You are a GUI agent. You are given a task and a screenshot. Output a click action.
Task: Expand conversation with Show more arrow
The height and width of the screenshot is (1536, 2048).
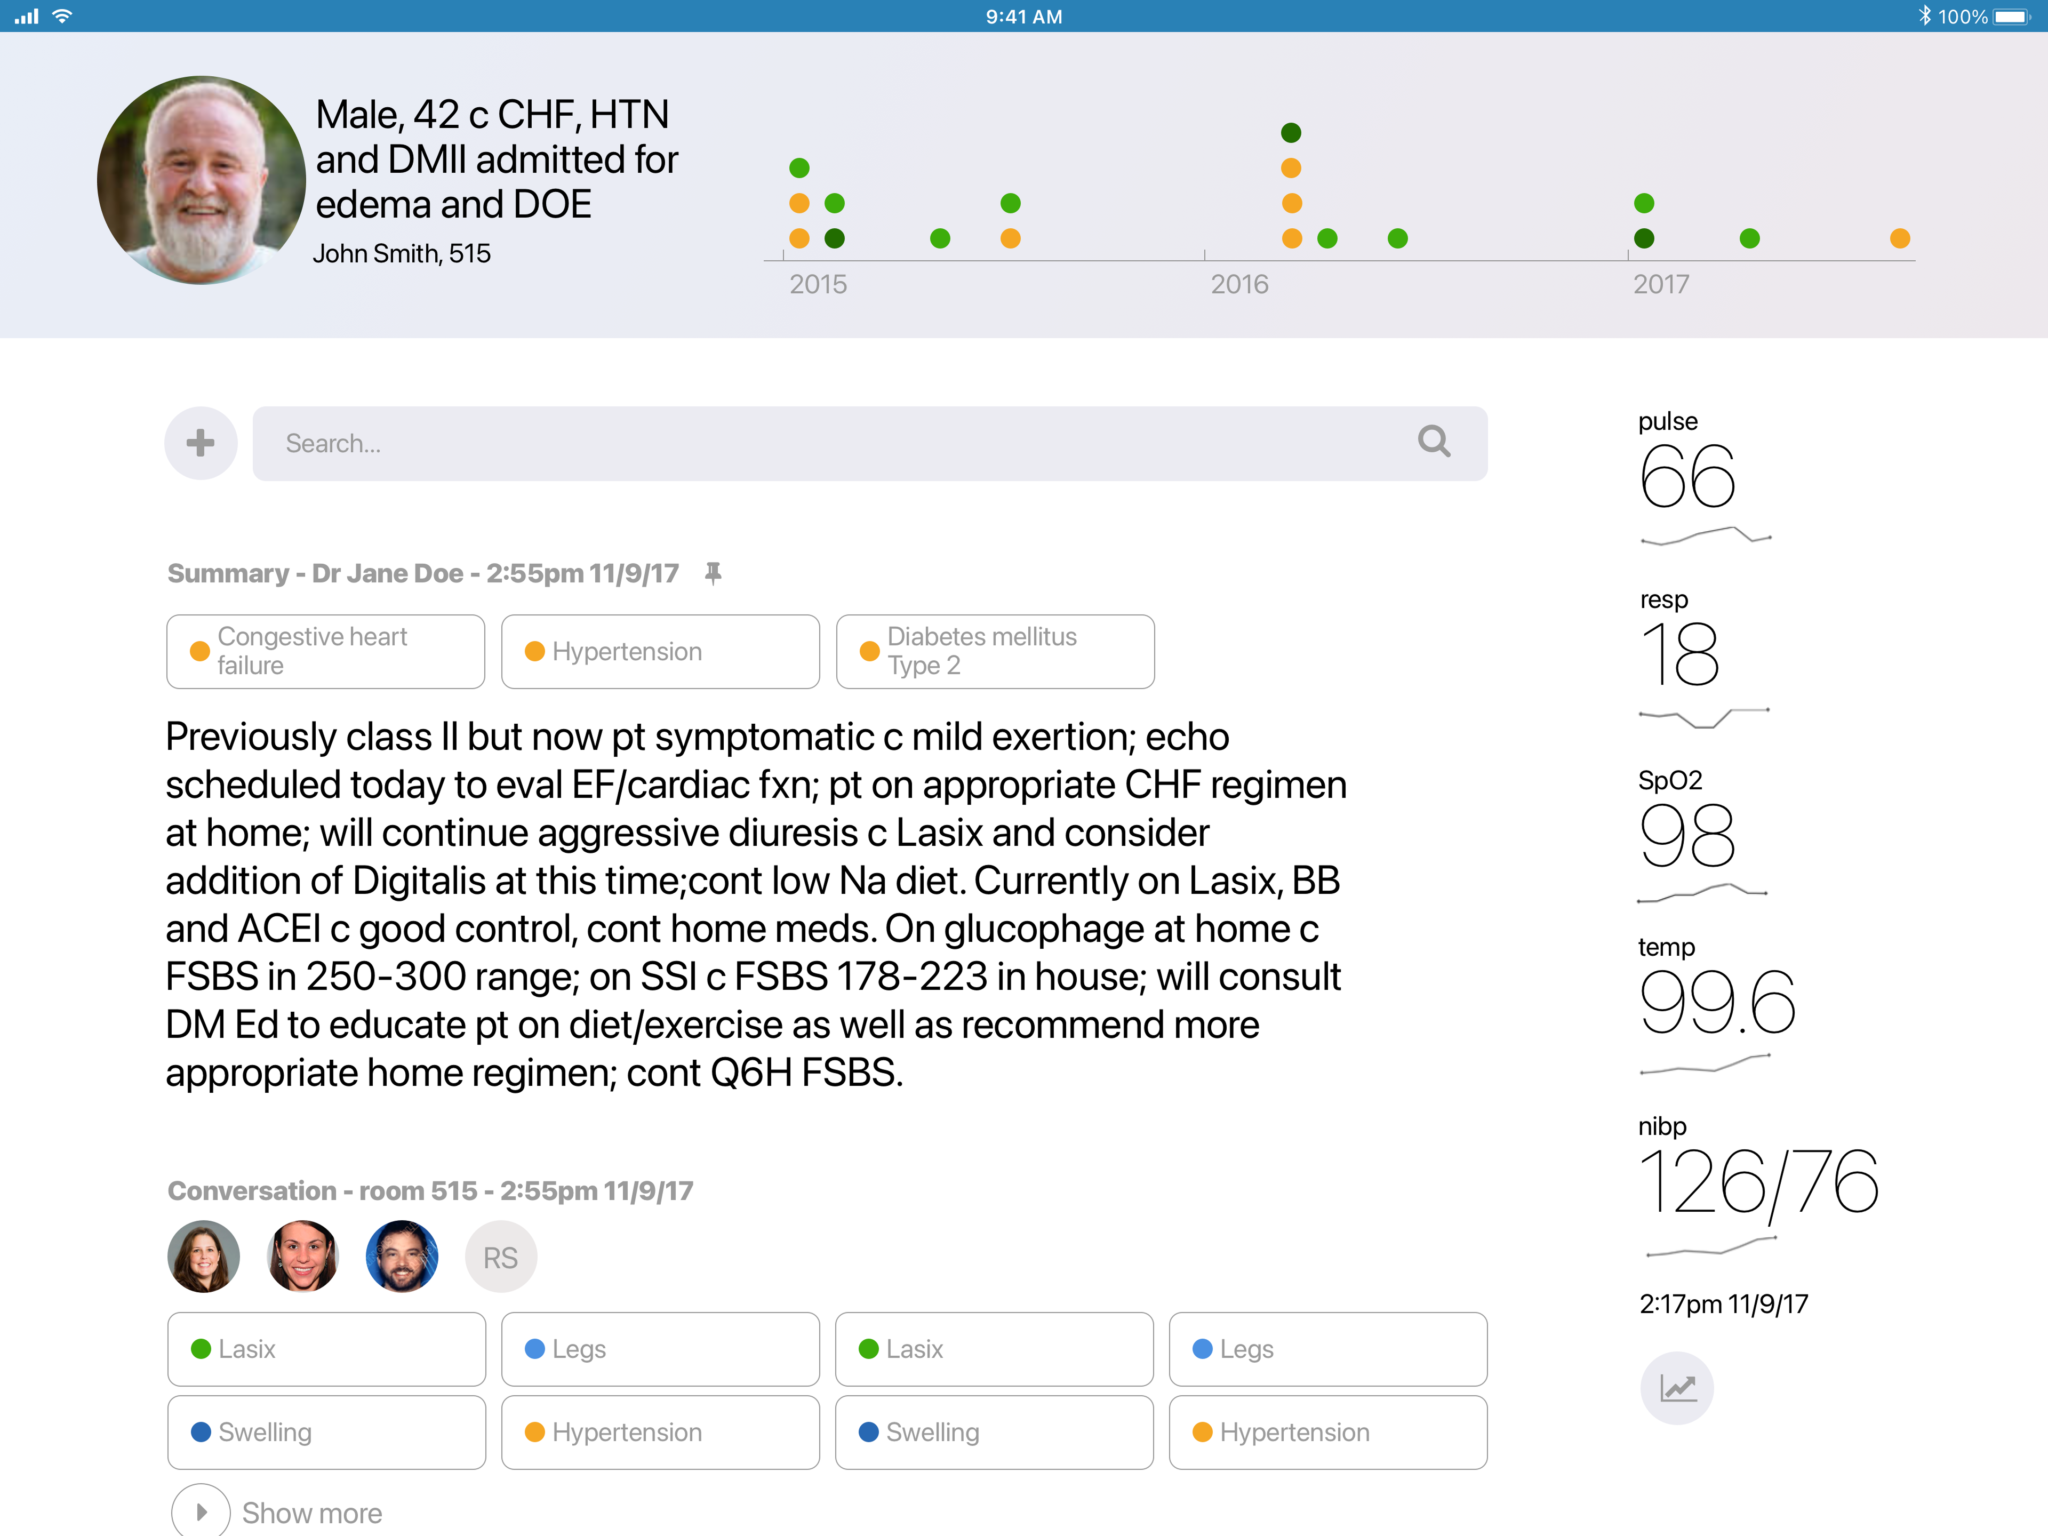click(x=201, y=1512)
